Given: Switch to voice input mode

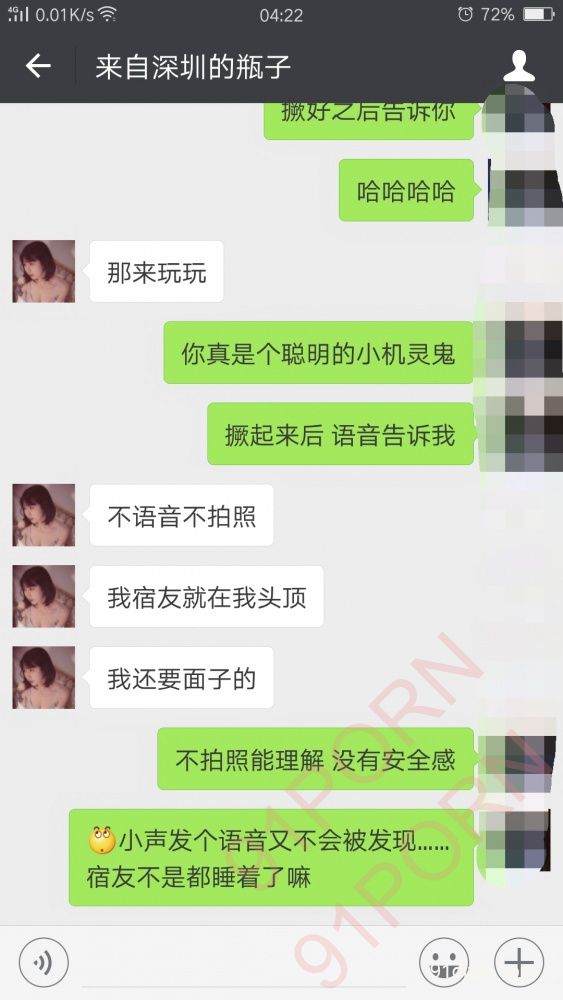Looking at the screenshot, I should 43,962.
